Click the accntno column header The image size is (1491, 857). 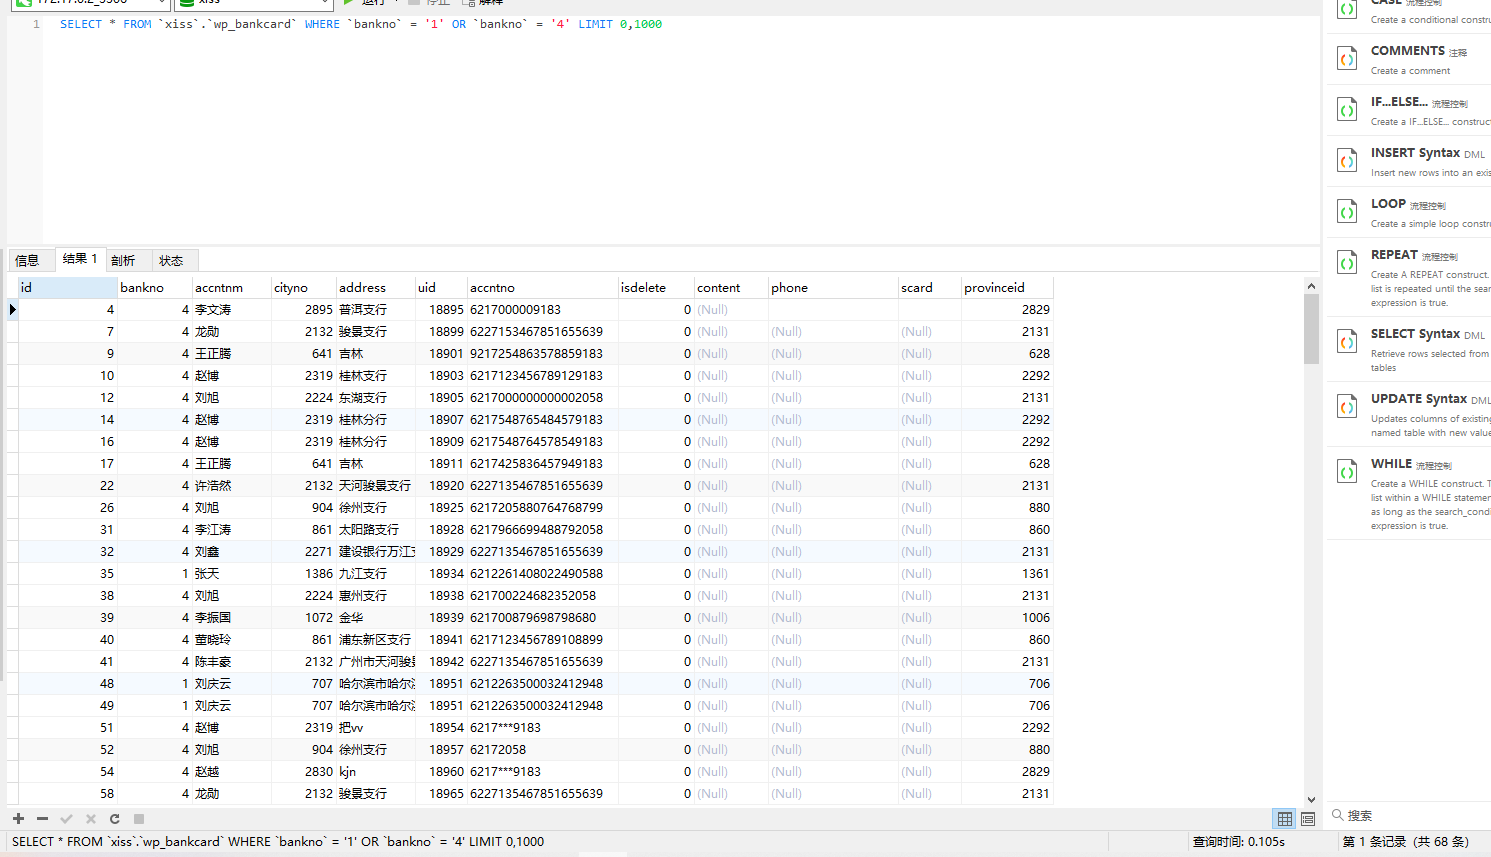(542, 288)
